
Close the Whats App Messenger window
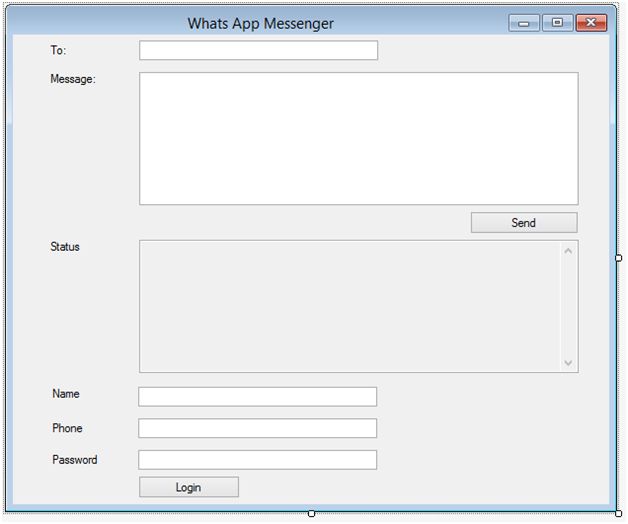pos(591,23)
